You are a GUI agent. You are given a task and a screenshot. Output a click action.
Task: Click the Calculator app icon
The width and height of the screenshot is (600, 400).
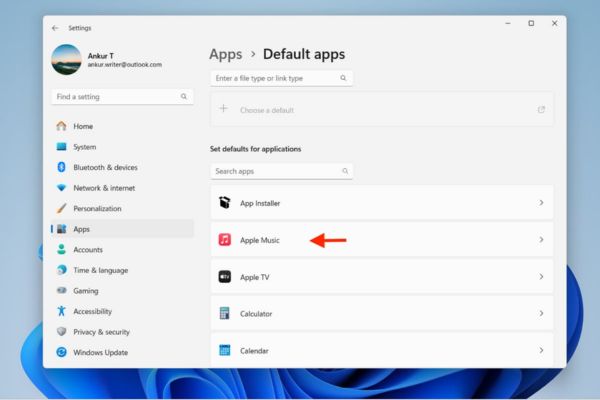(x=225, y=314)
